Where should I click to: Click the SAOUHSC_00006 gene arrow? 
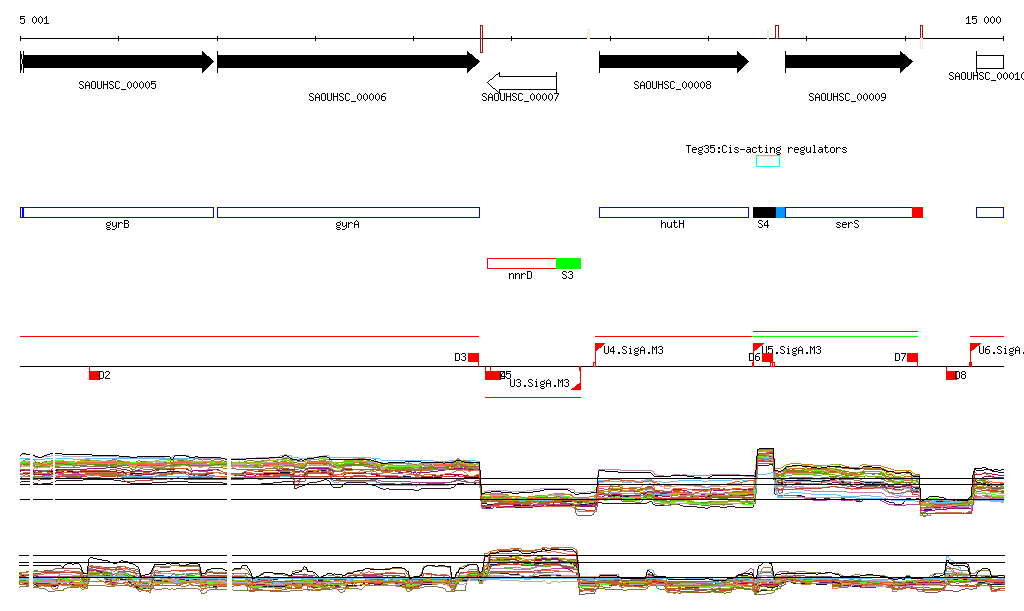point(348,62)
